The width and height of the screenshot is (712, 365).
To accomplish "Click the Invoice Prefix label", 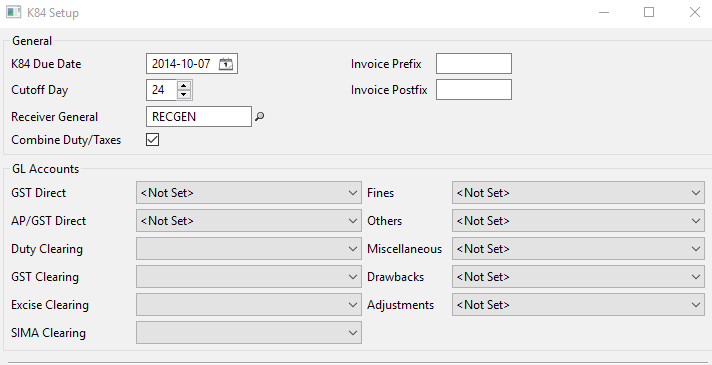I will coord(386,64).
